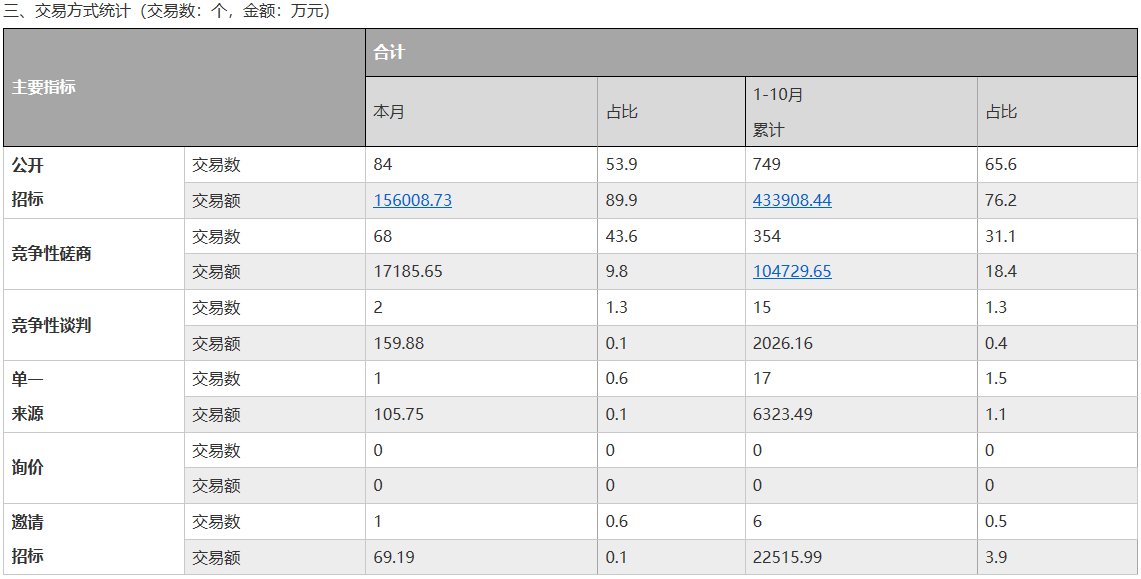
Task: Click the 2026.16 cumulative amount cell
Action: pos(861,343)
